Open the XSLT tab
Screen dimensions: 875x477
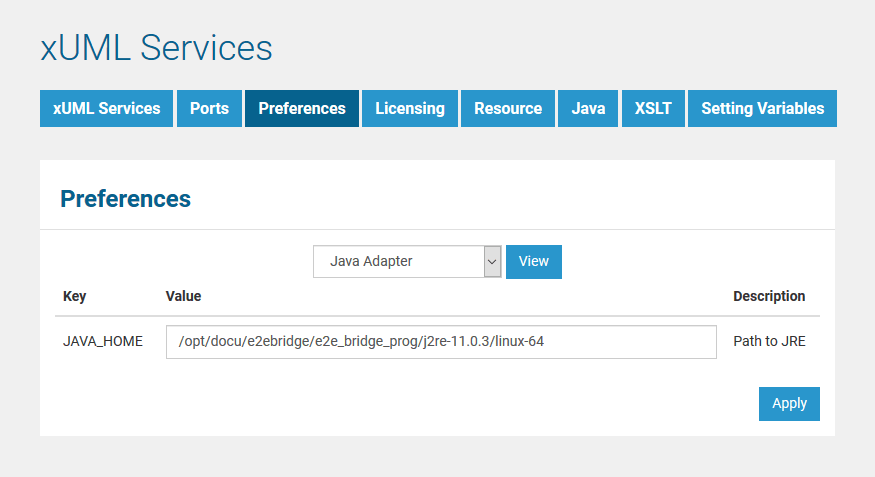point(653,109)
